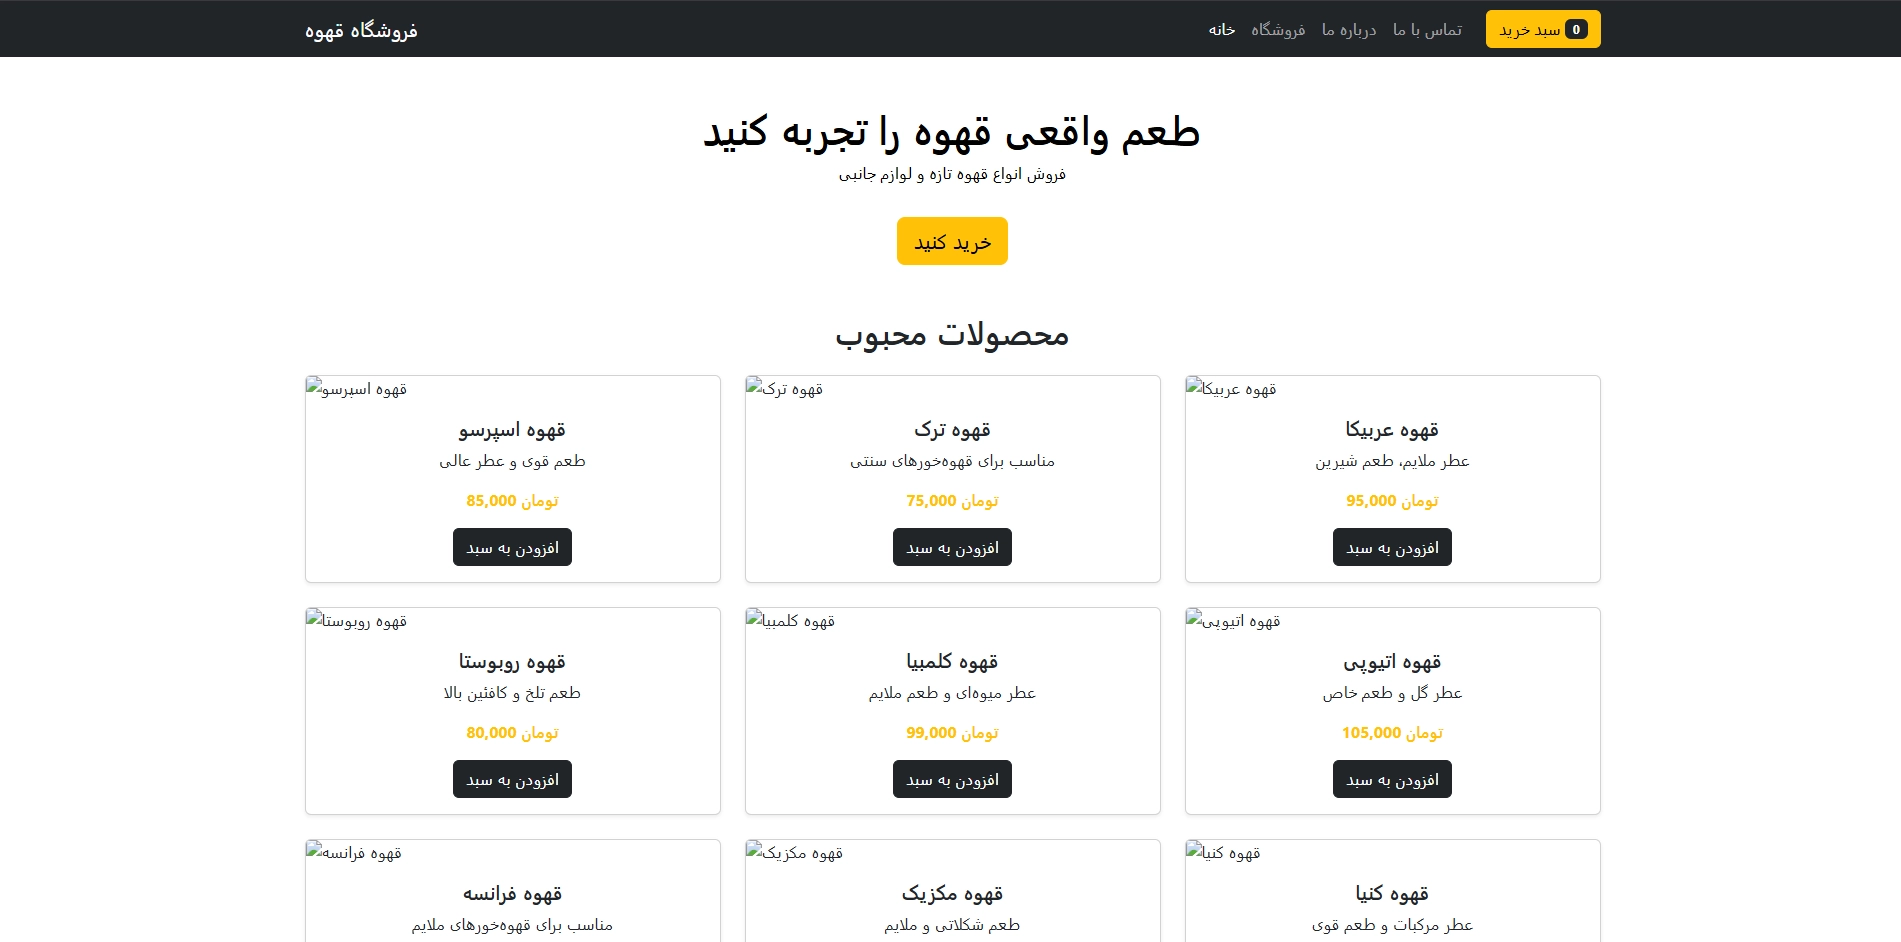The width and height of the screenshot is (1901, 942).
Task: Click the 75,000 تومان price
Action: point(952,500)
